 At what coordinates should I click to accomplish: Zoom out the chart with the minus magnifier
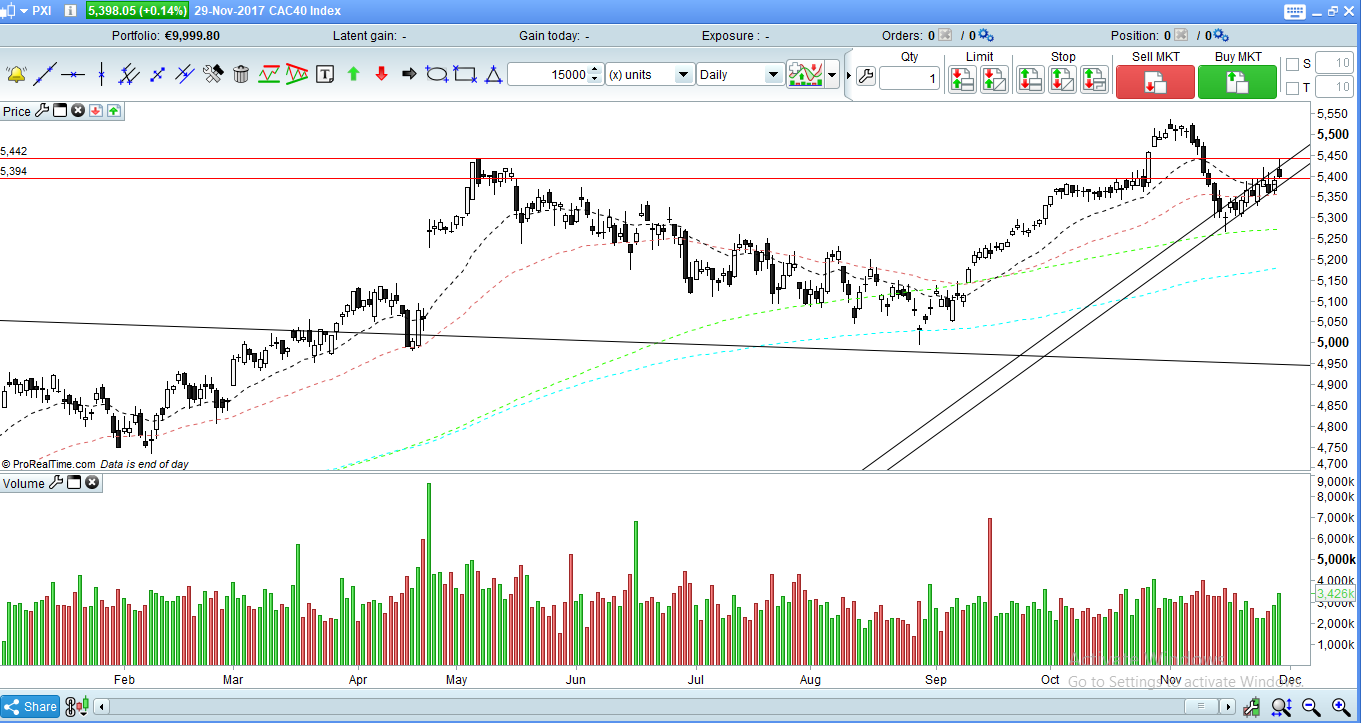1310,707
